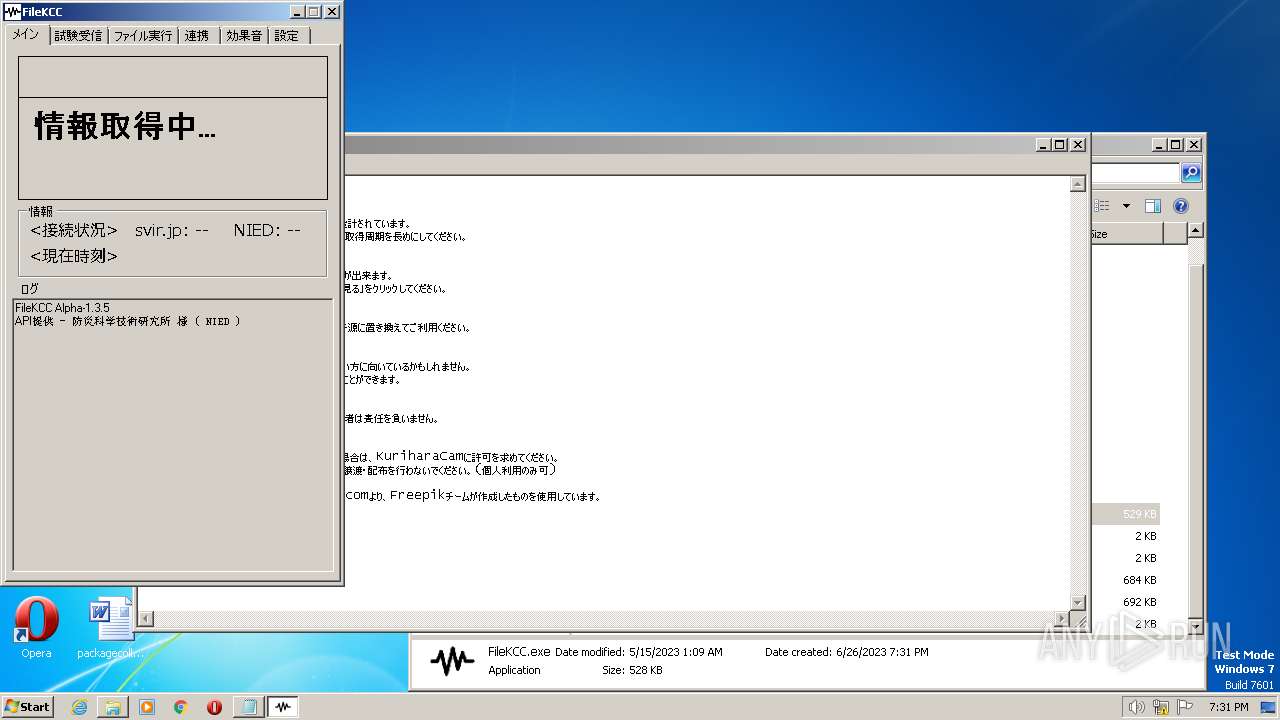Open the 試験受信 tab
Viewport: 1280px width, 720px height.
(78, 36)
